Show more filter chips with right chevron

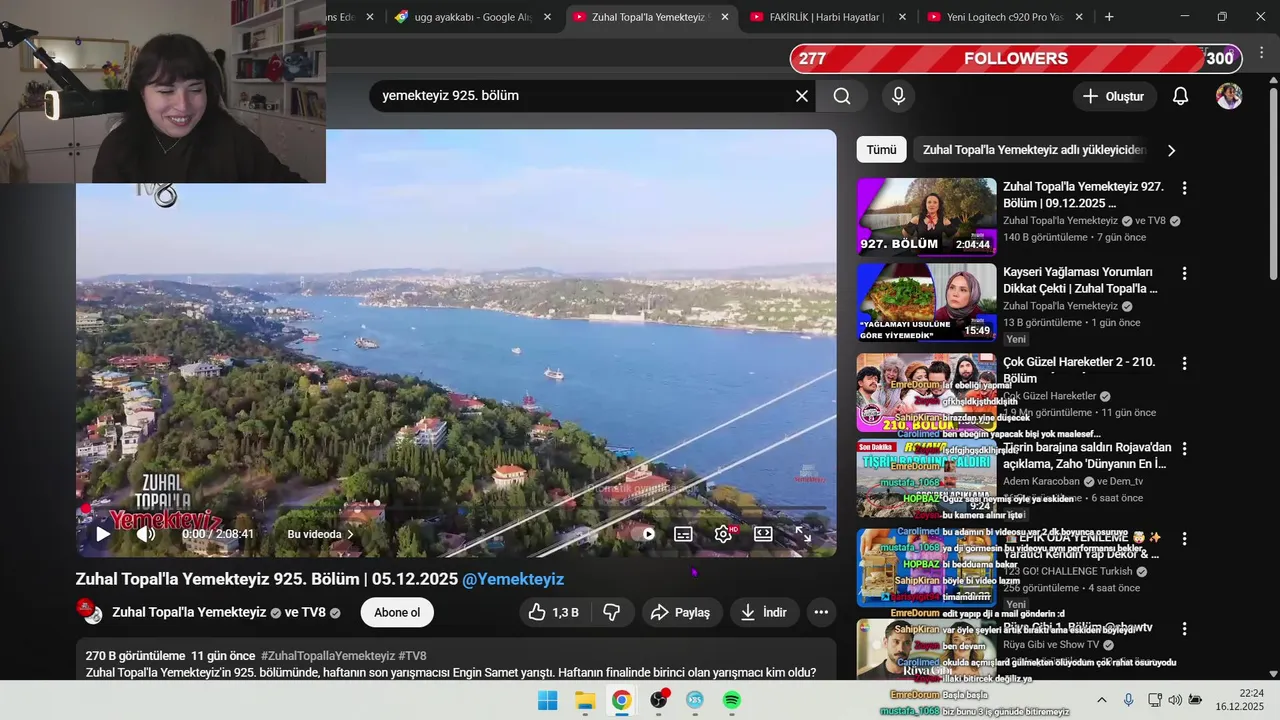coord(1171,150)
